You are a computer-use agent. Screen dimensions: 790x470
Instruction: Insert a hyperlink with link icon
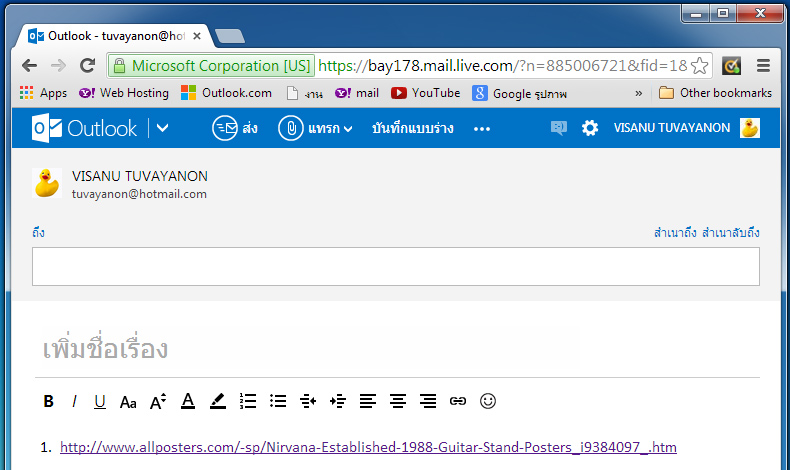458,401
